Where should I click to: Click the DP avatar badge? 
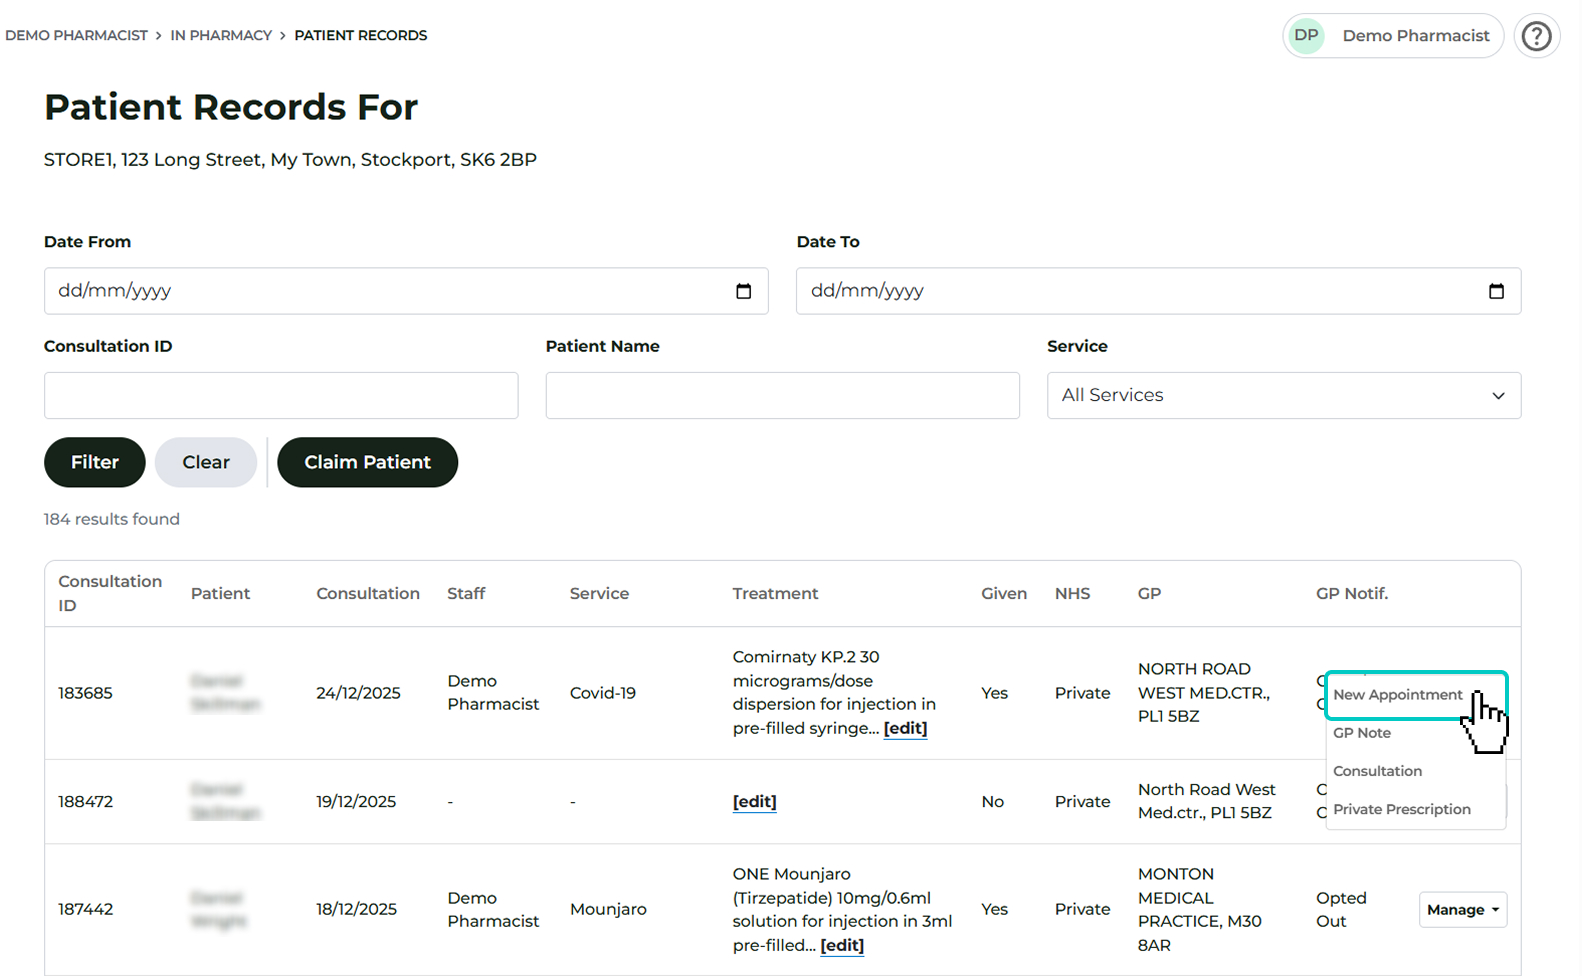coord(1306,36)
